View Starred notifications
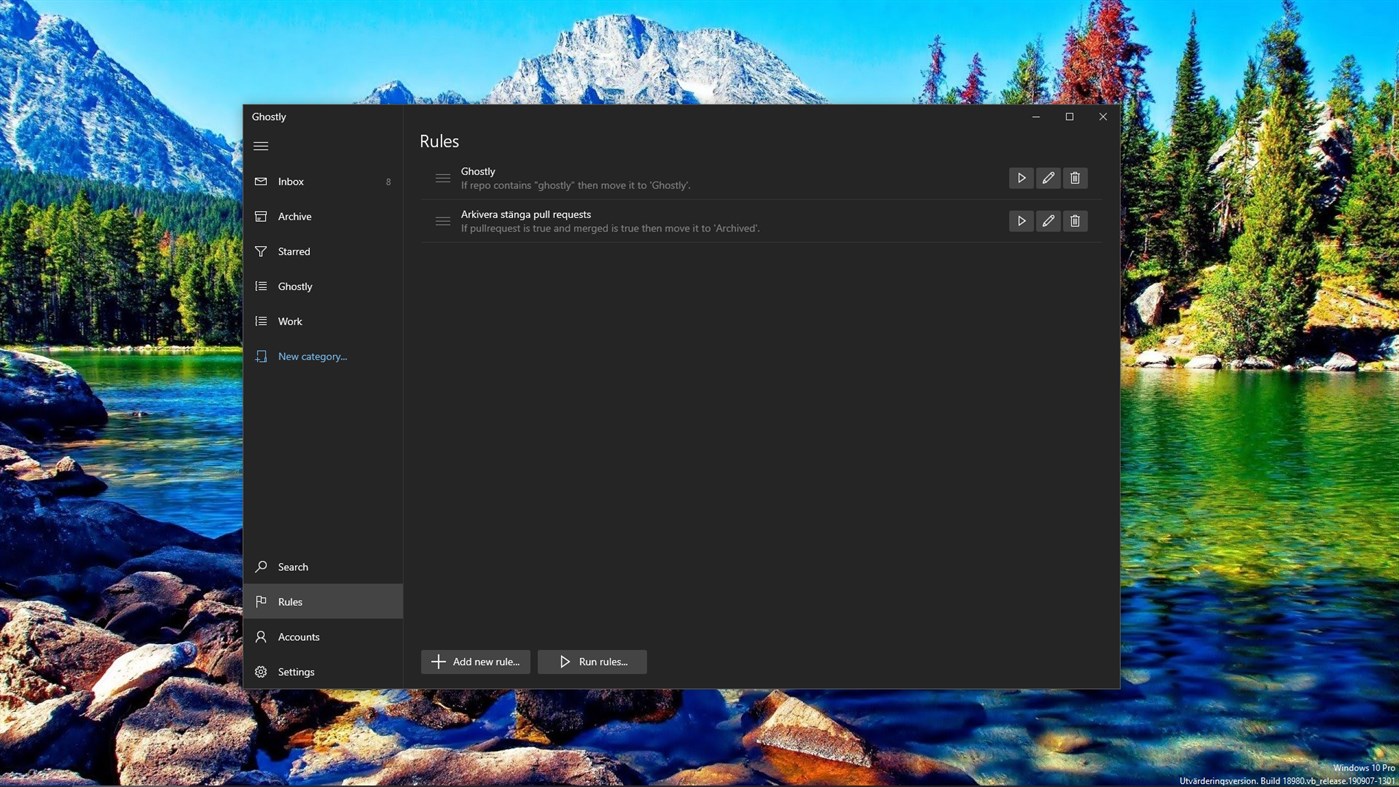This screenshot has height=787, width=1399. point(293,251)
